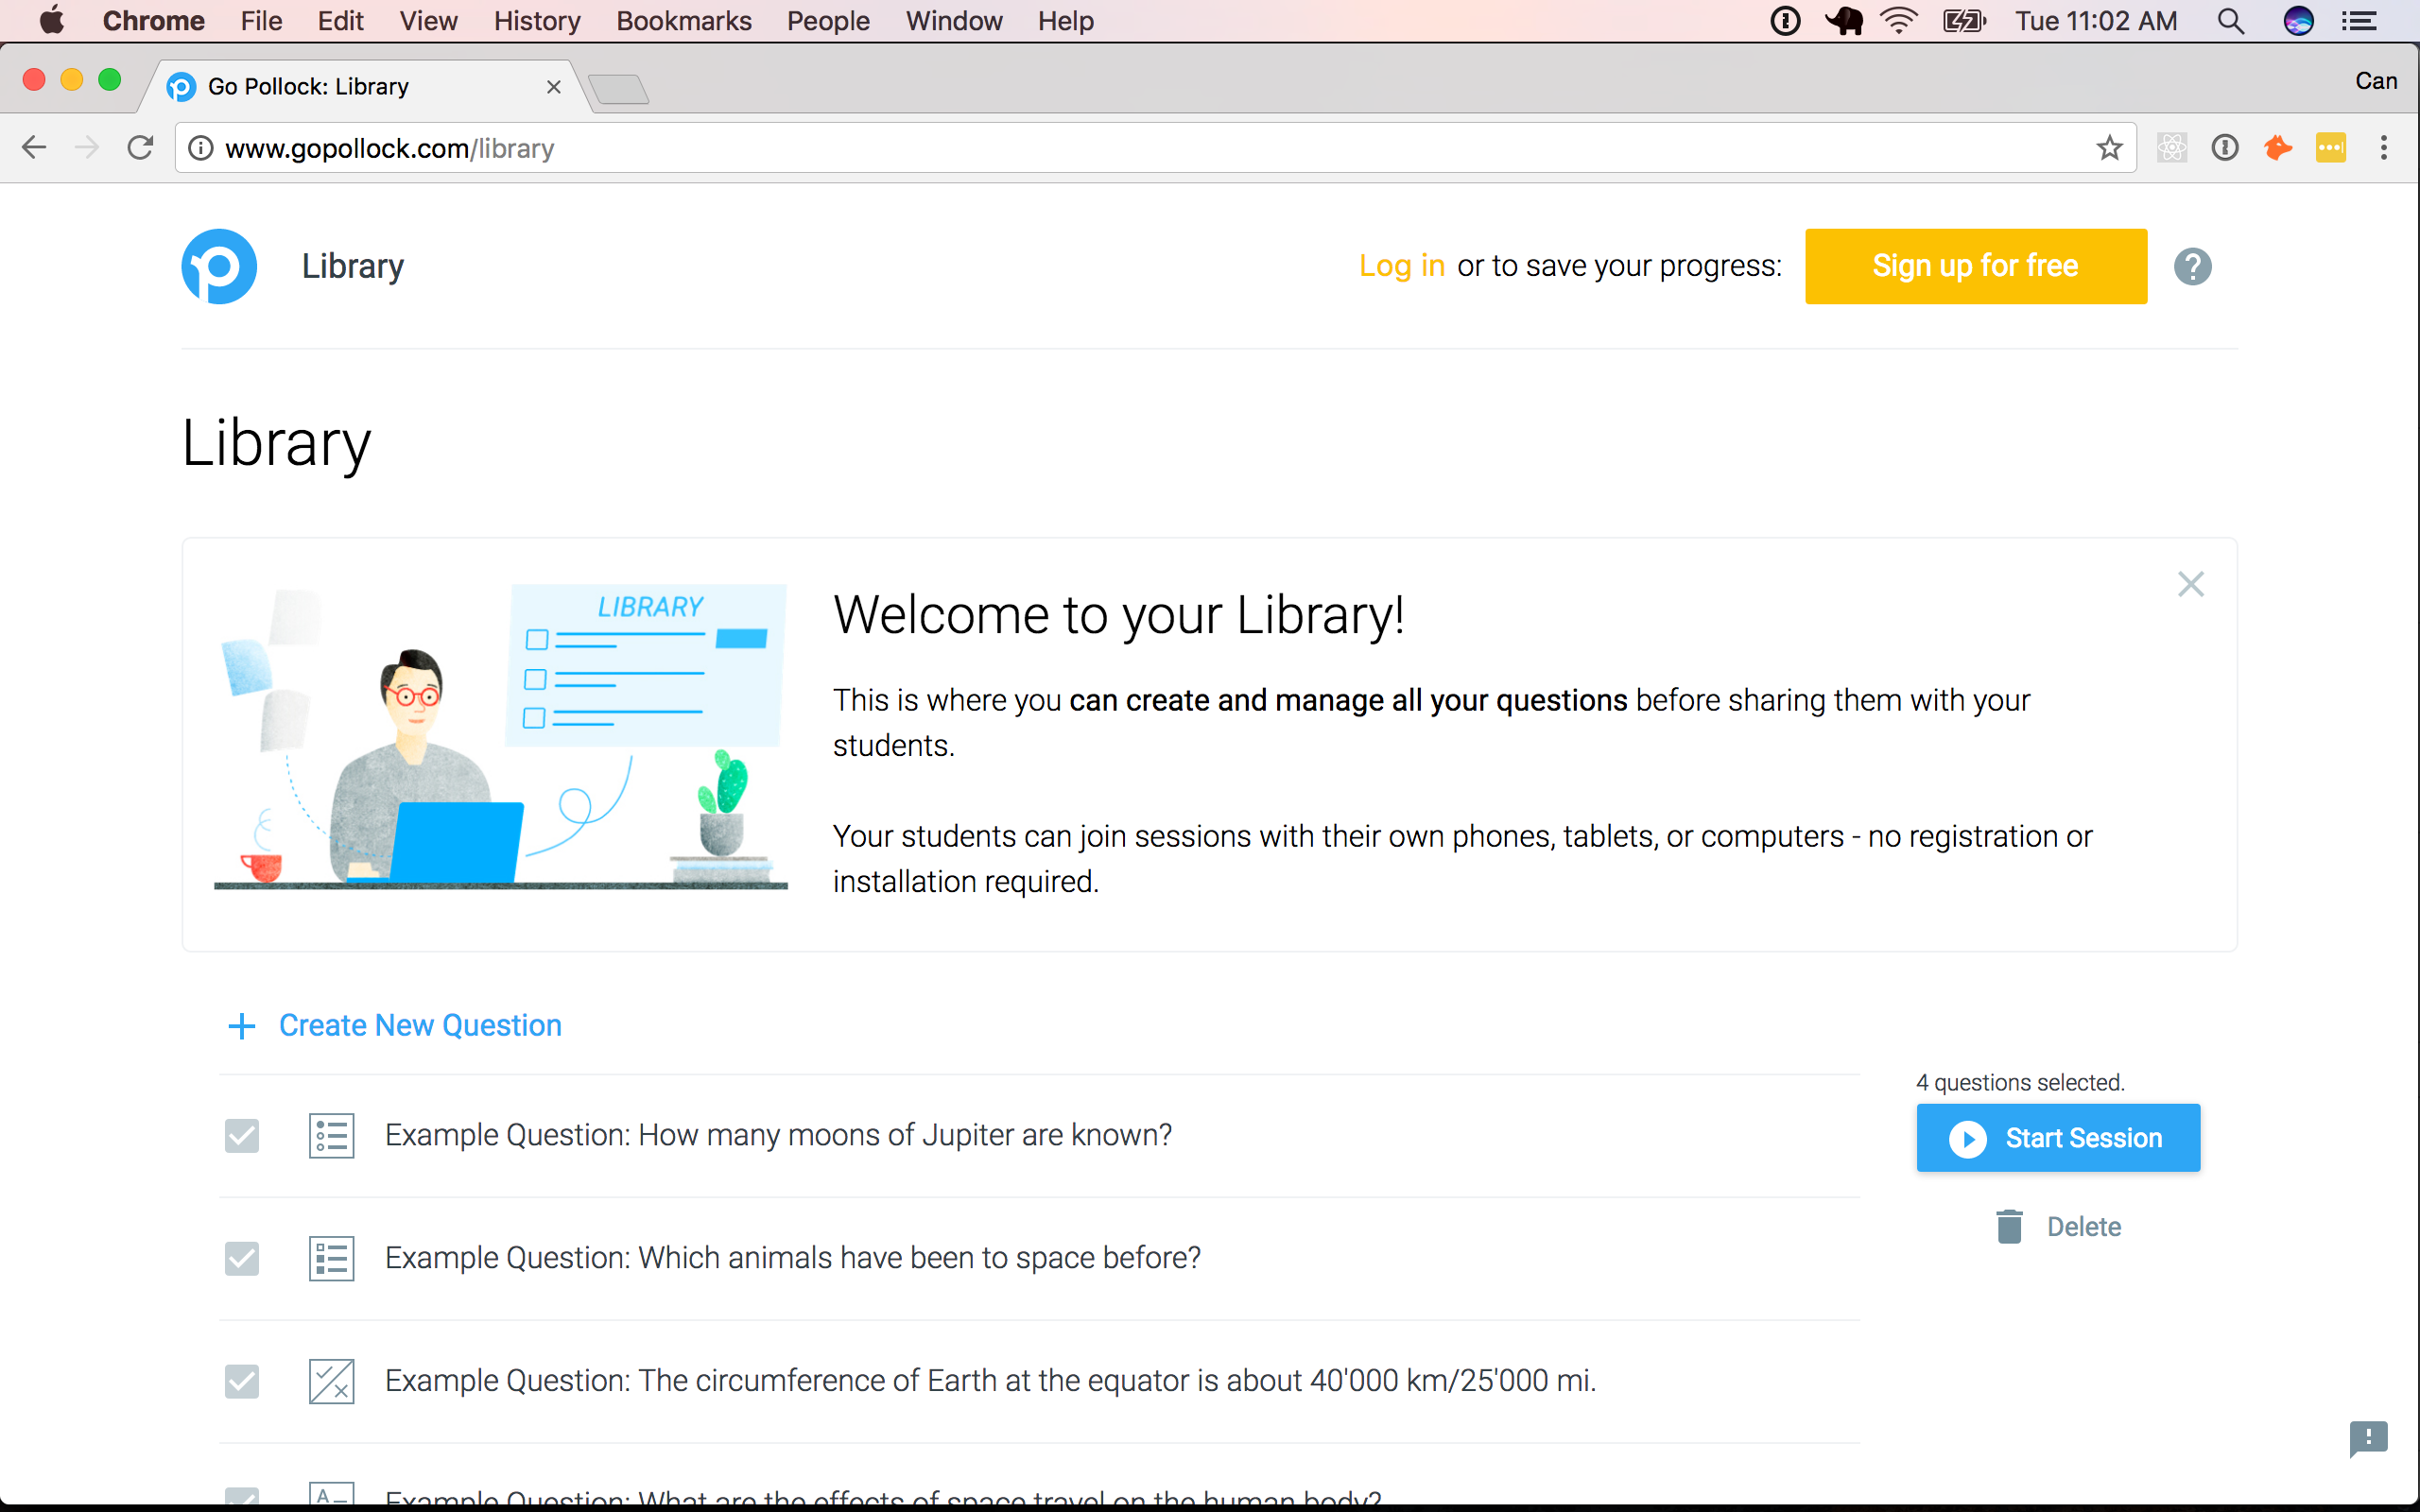
Task: Open the help question mark icon
Action: [2192, 266]
